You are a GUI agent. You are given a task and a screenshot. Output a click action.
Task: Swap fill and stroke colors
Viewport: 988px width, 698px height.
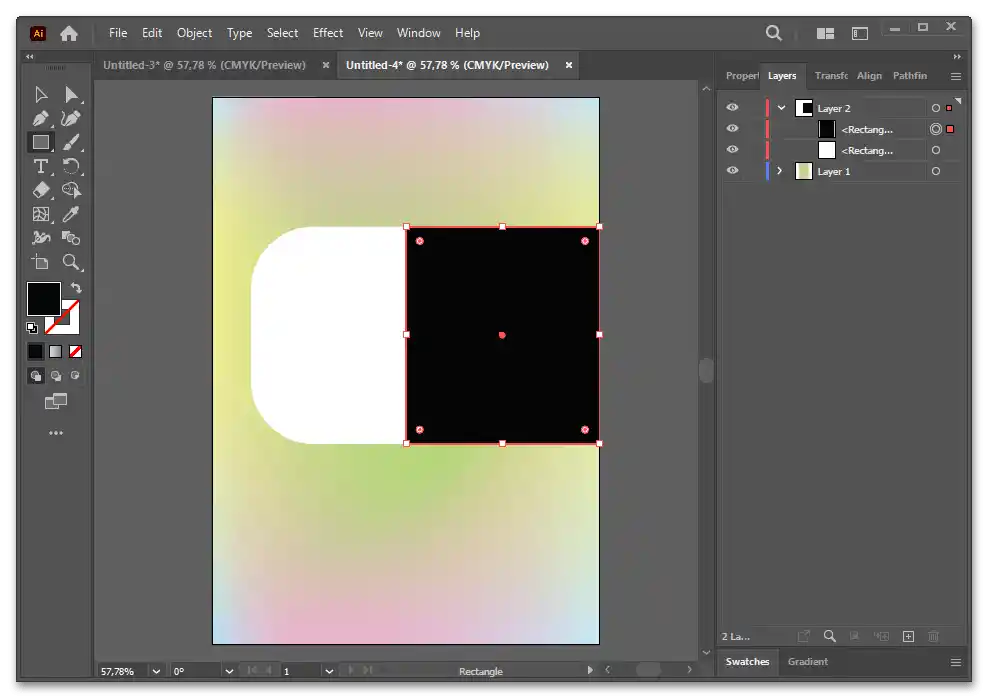pos(76,288)
